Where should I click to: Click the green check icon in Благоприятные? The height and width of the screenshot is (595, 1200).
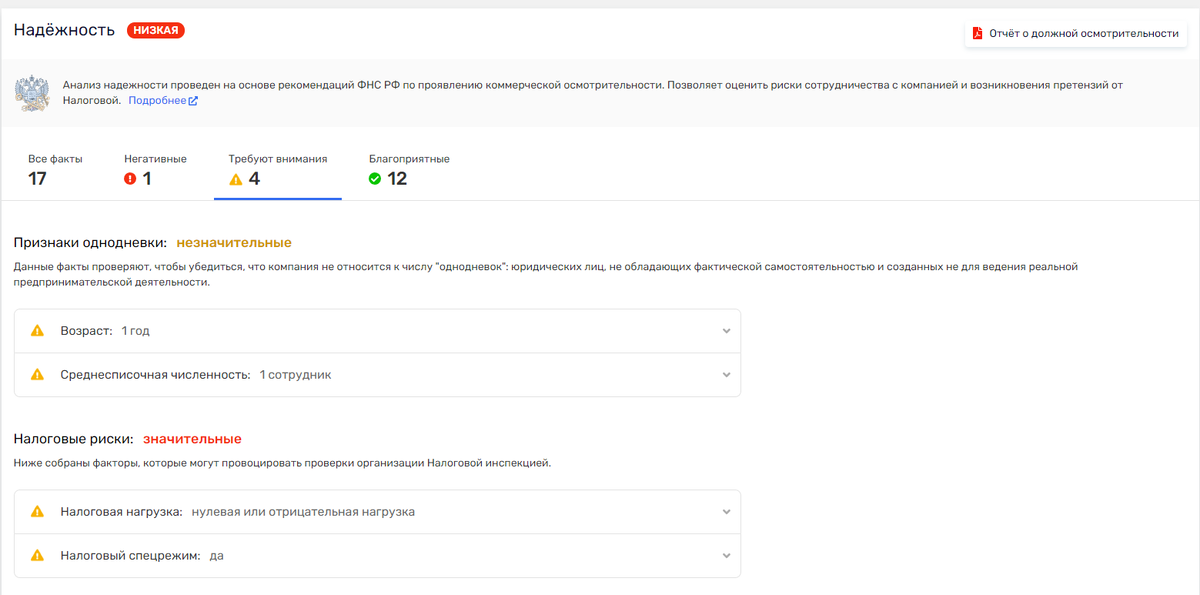[375, 179]
